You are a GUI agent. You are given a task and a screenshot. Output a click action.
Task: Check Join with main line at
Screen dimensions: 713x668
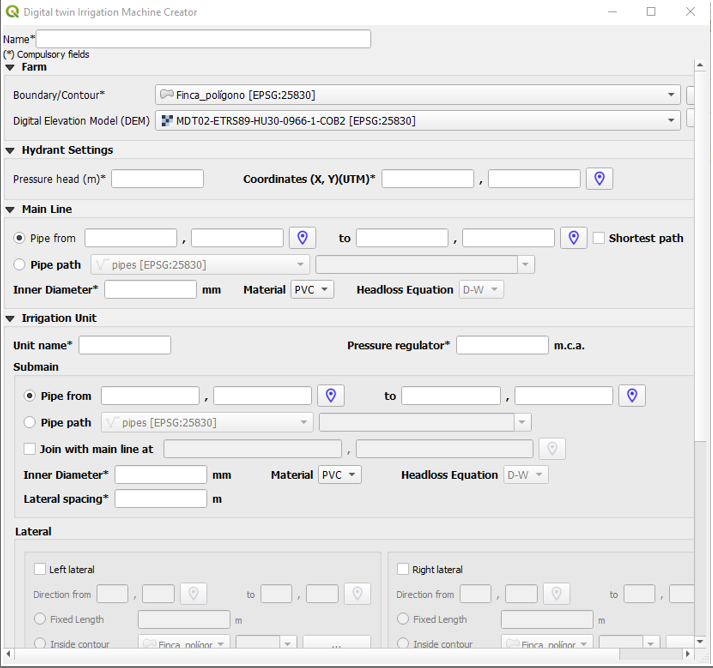30,449
